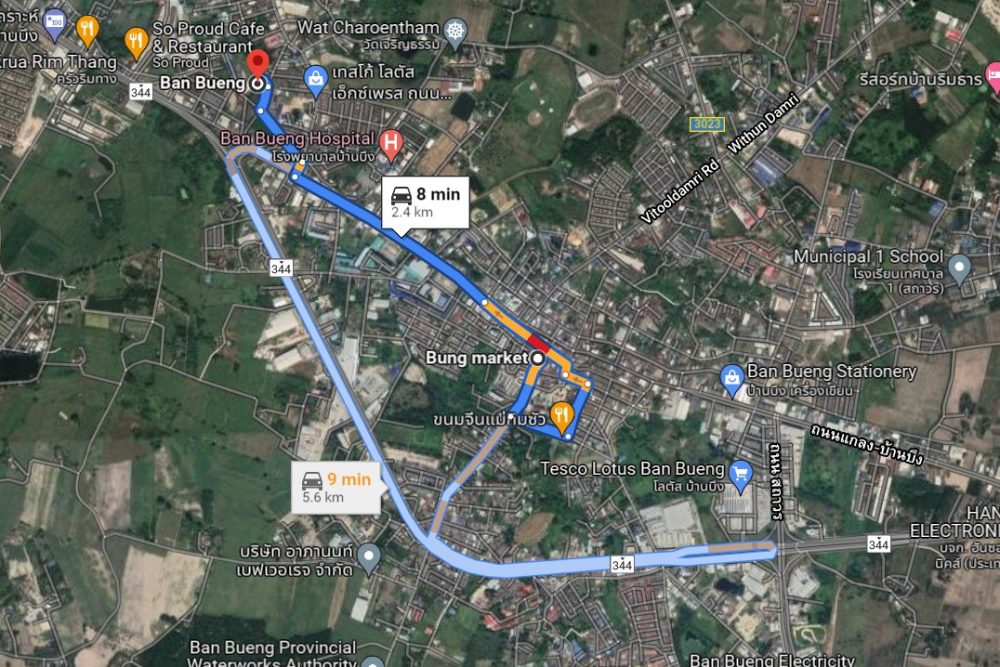Open the orange restaurant marker below Bung market
The image size is (1000, 667).
click(561, 418)
